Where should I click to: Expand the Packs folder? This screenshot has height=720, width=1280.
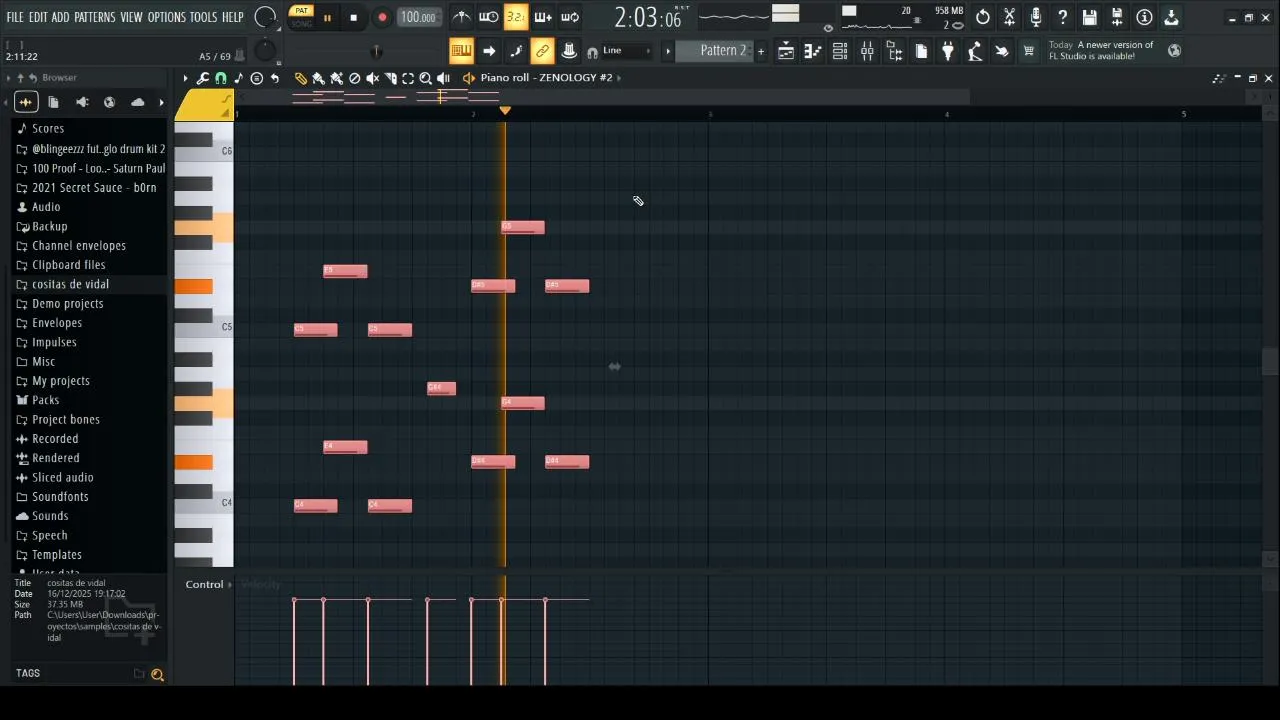tap(46, 400)
